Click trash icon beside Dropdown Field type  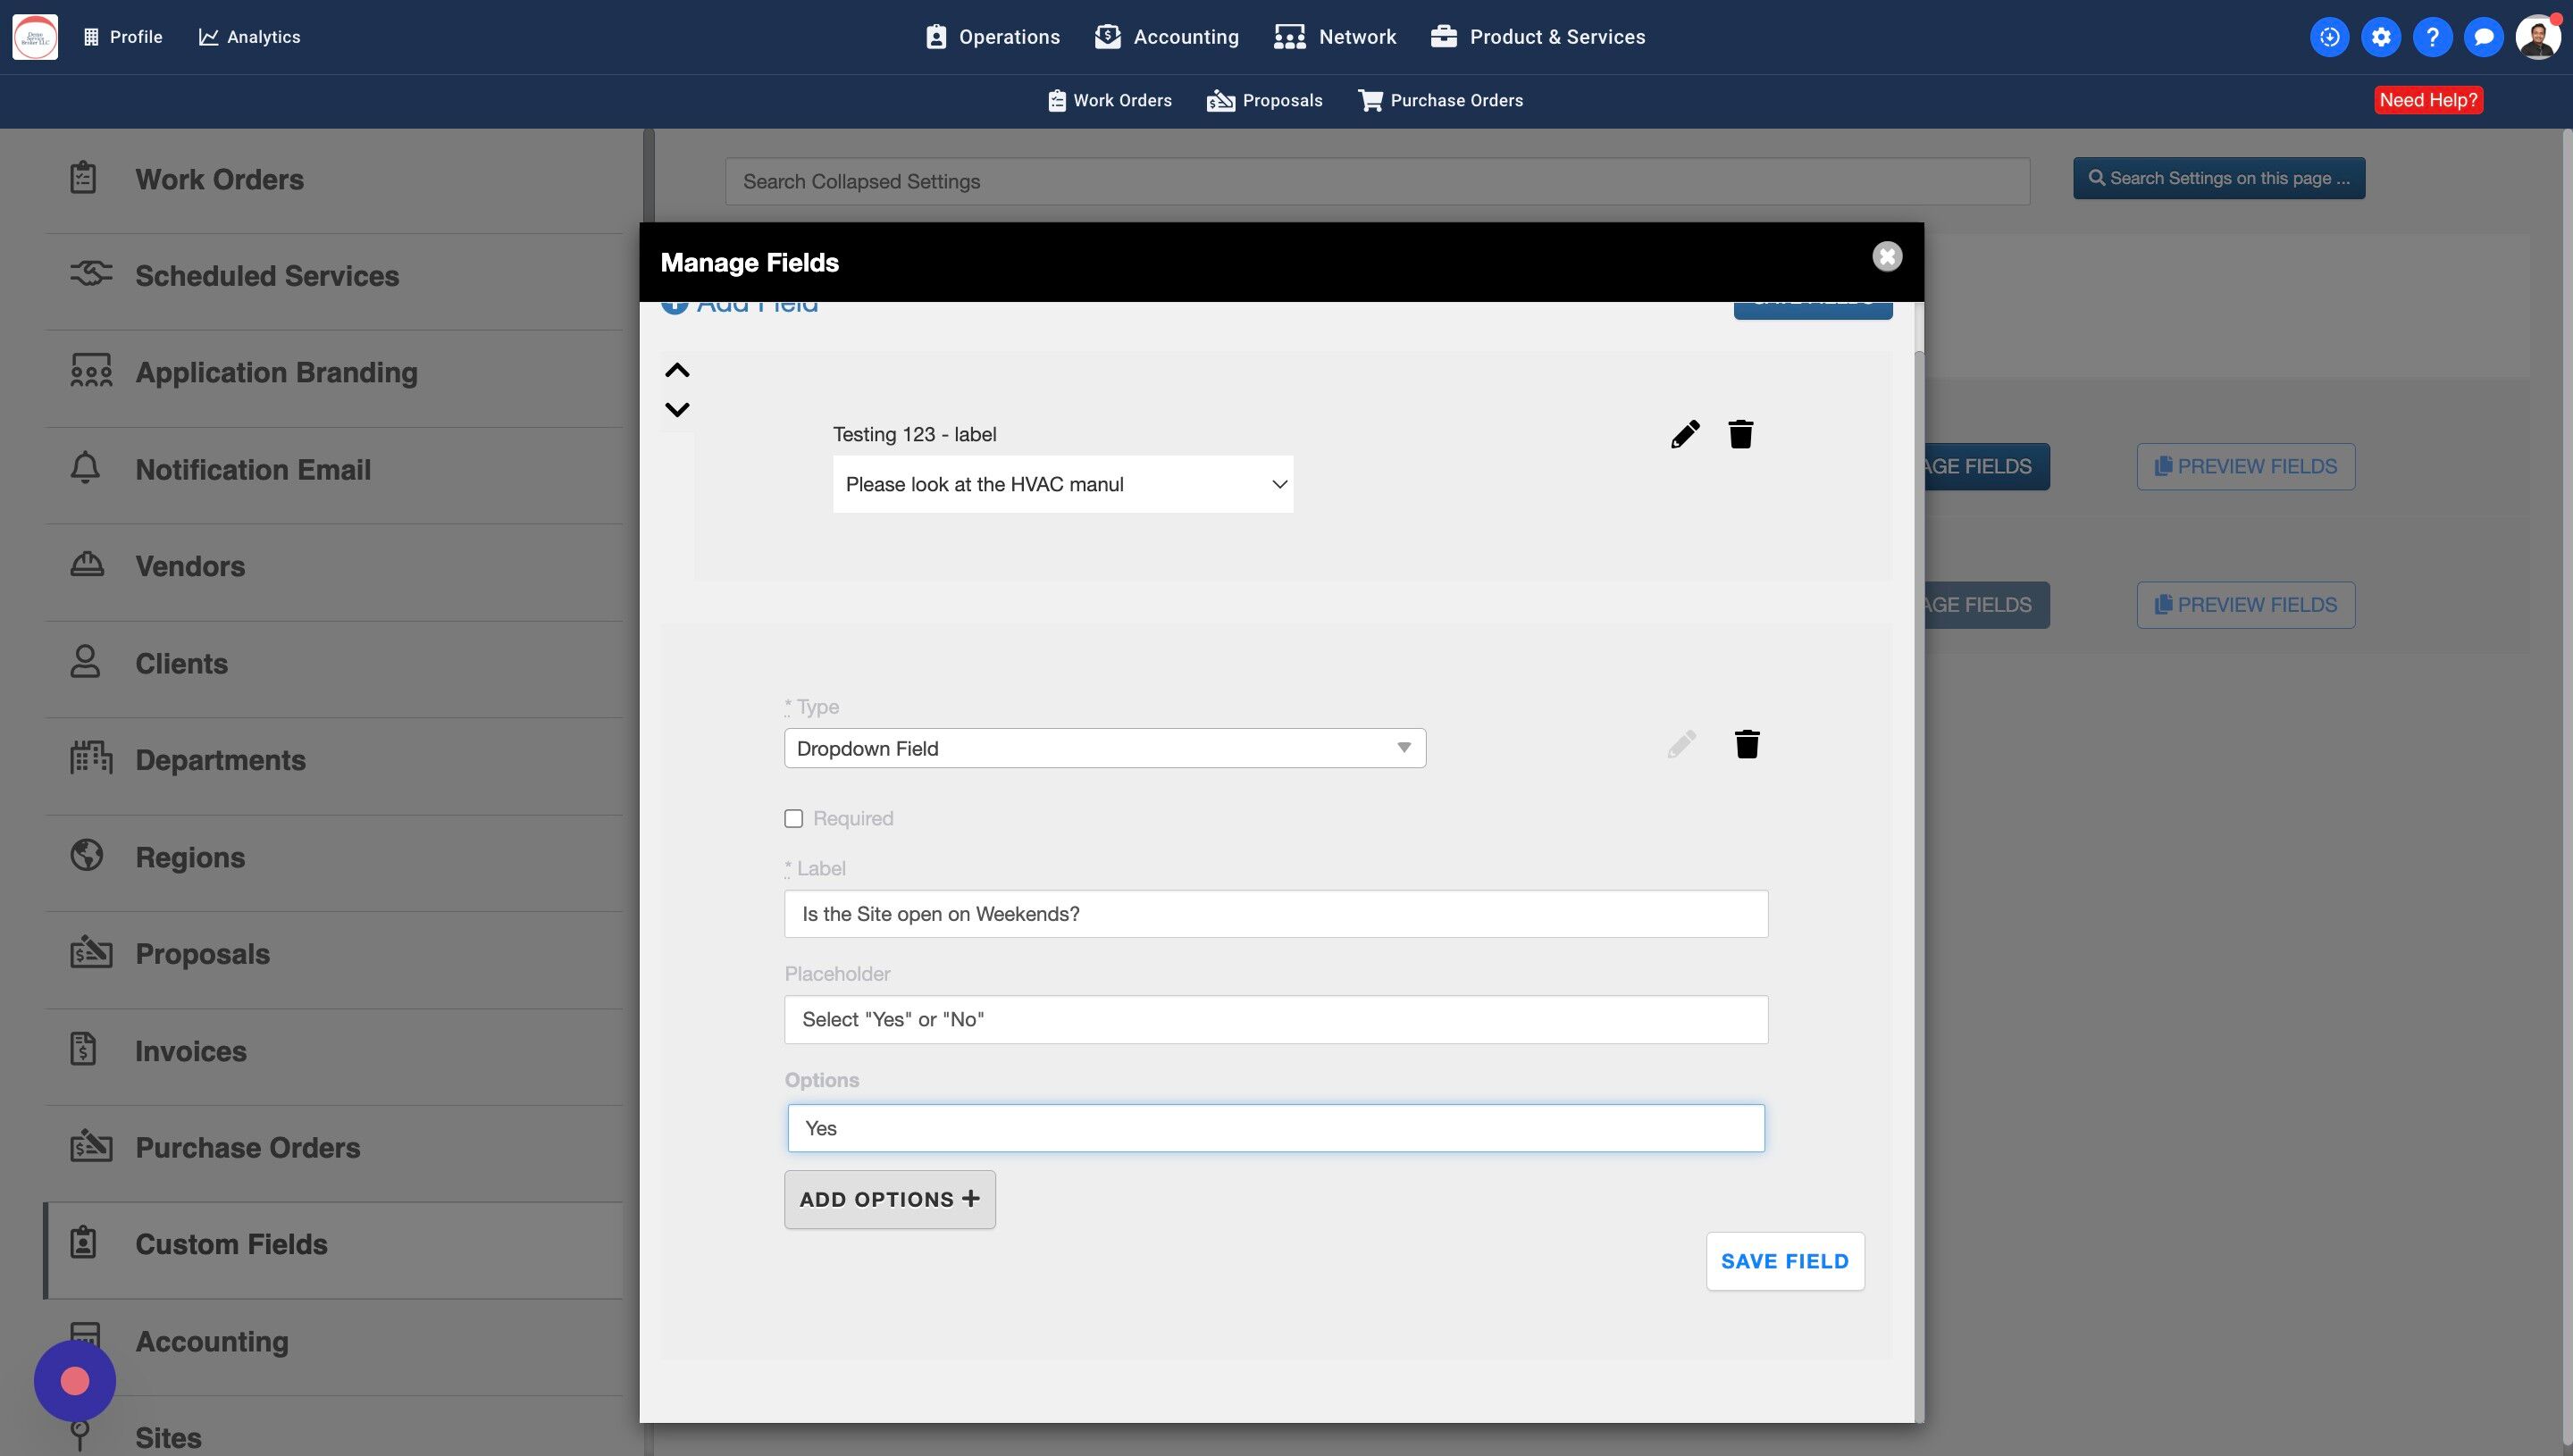[x=1746, y=744]
